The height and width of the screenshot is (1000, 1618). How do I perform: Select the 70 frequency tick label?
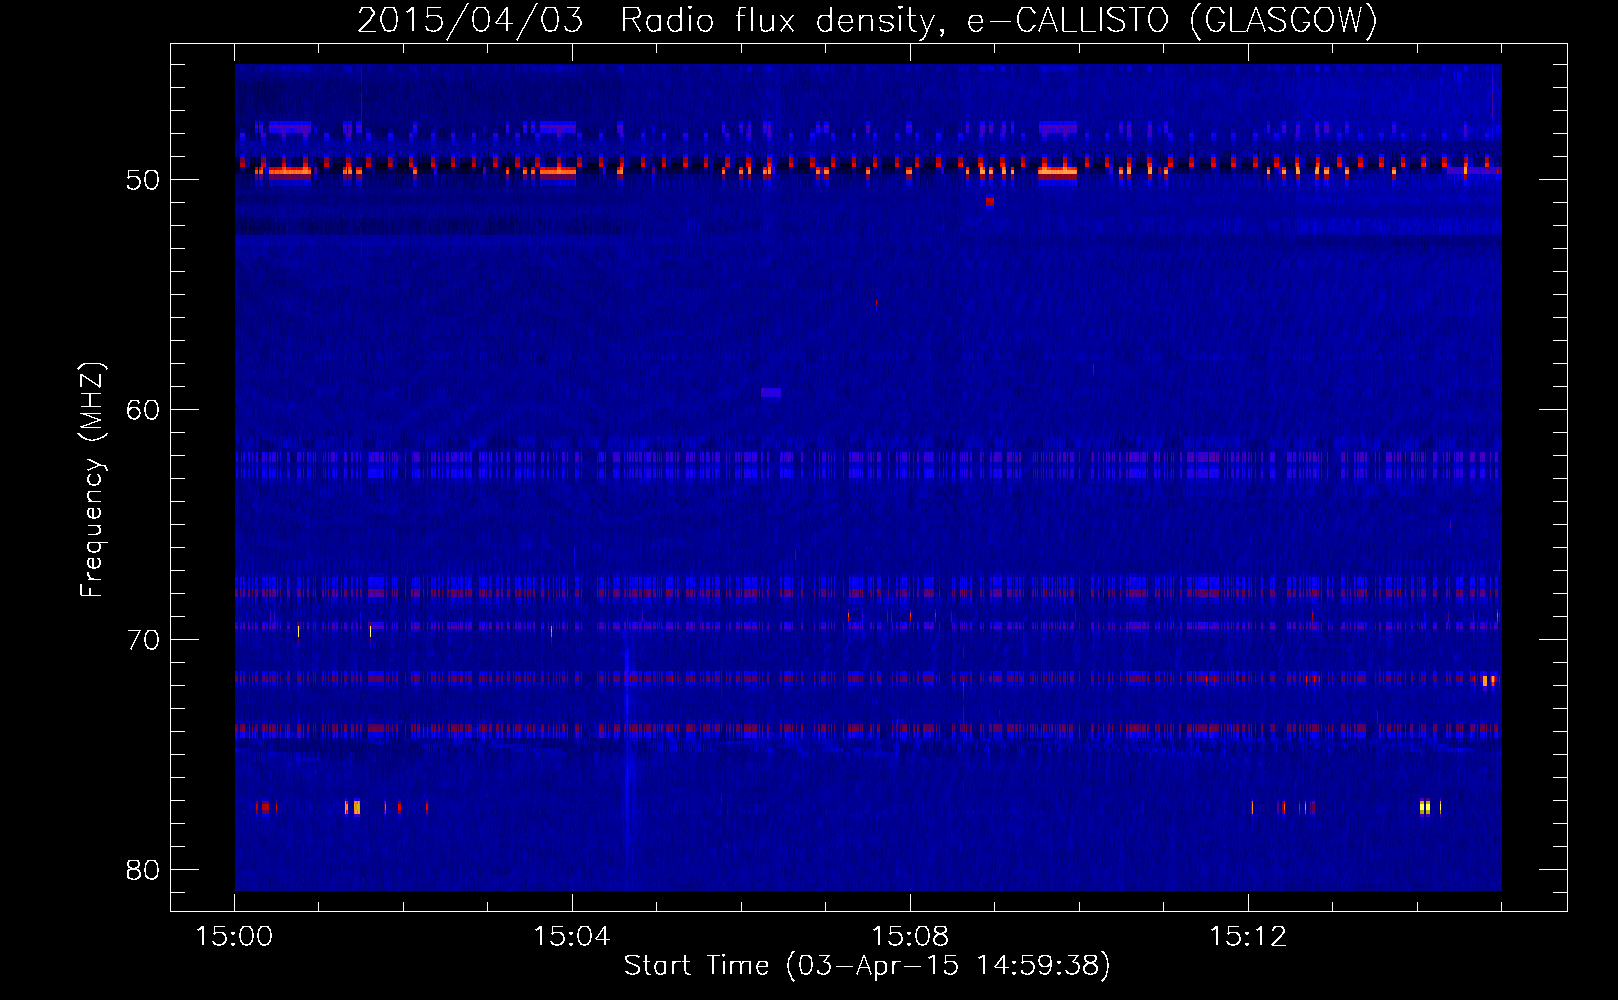click(143, 640)
